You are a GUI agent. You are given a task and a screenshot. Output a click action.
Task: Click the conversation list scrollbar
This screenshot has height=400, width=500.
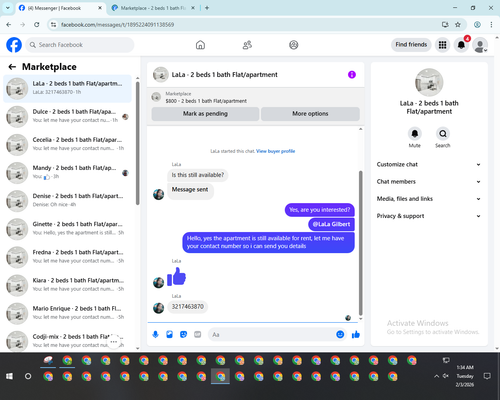138,143
